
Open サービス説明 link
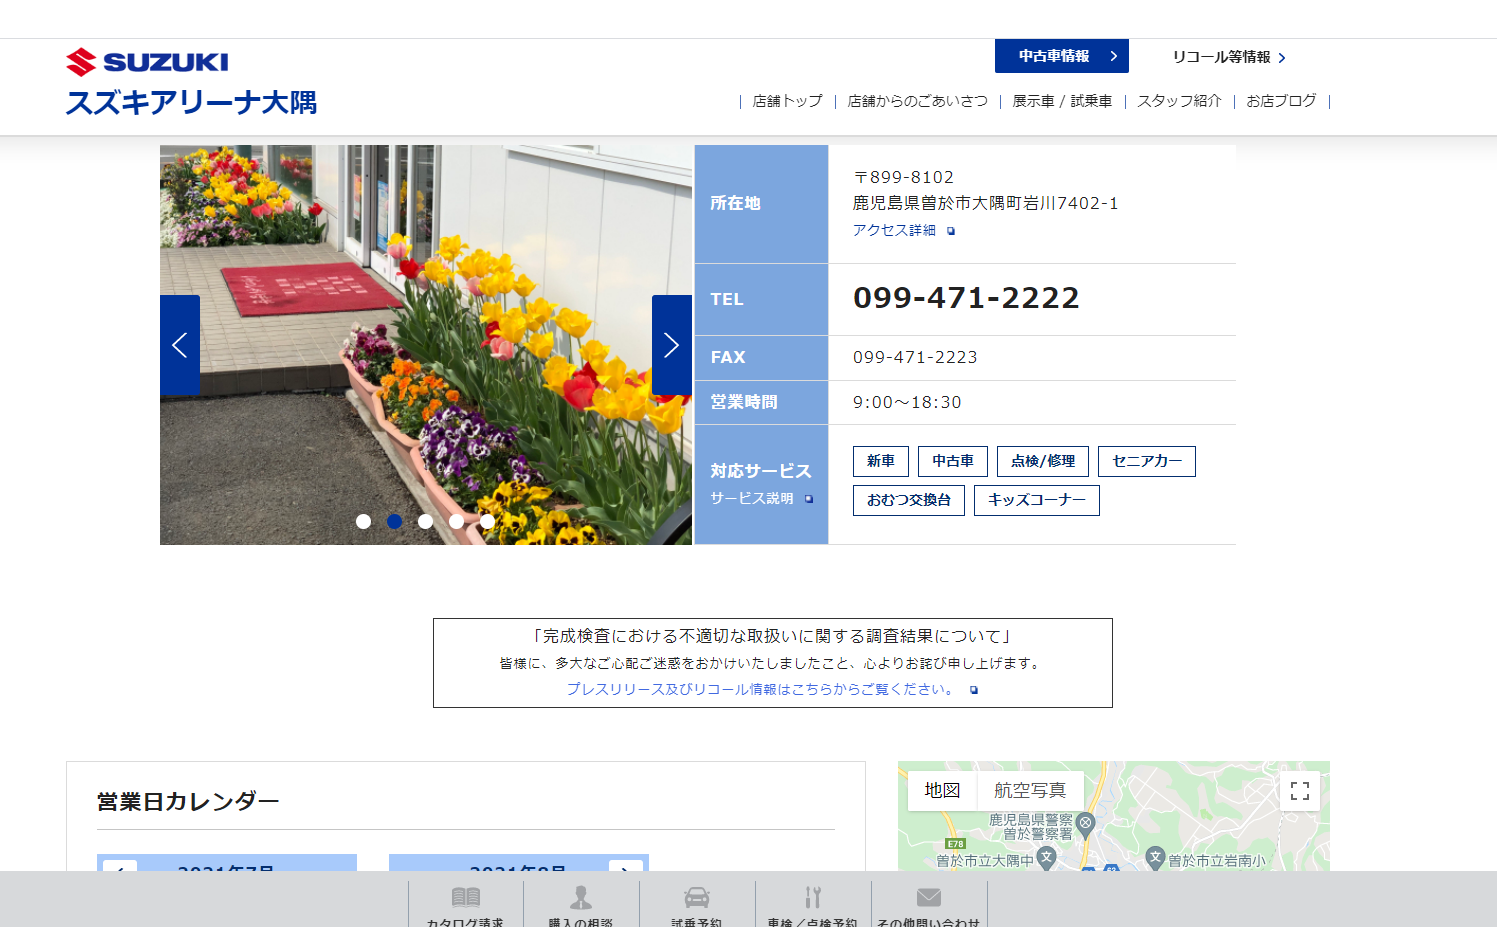coord(761,498)
